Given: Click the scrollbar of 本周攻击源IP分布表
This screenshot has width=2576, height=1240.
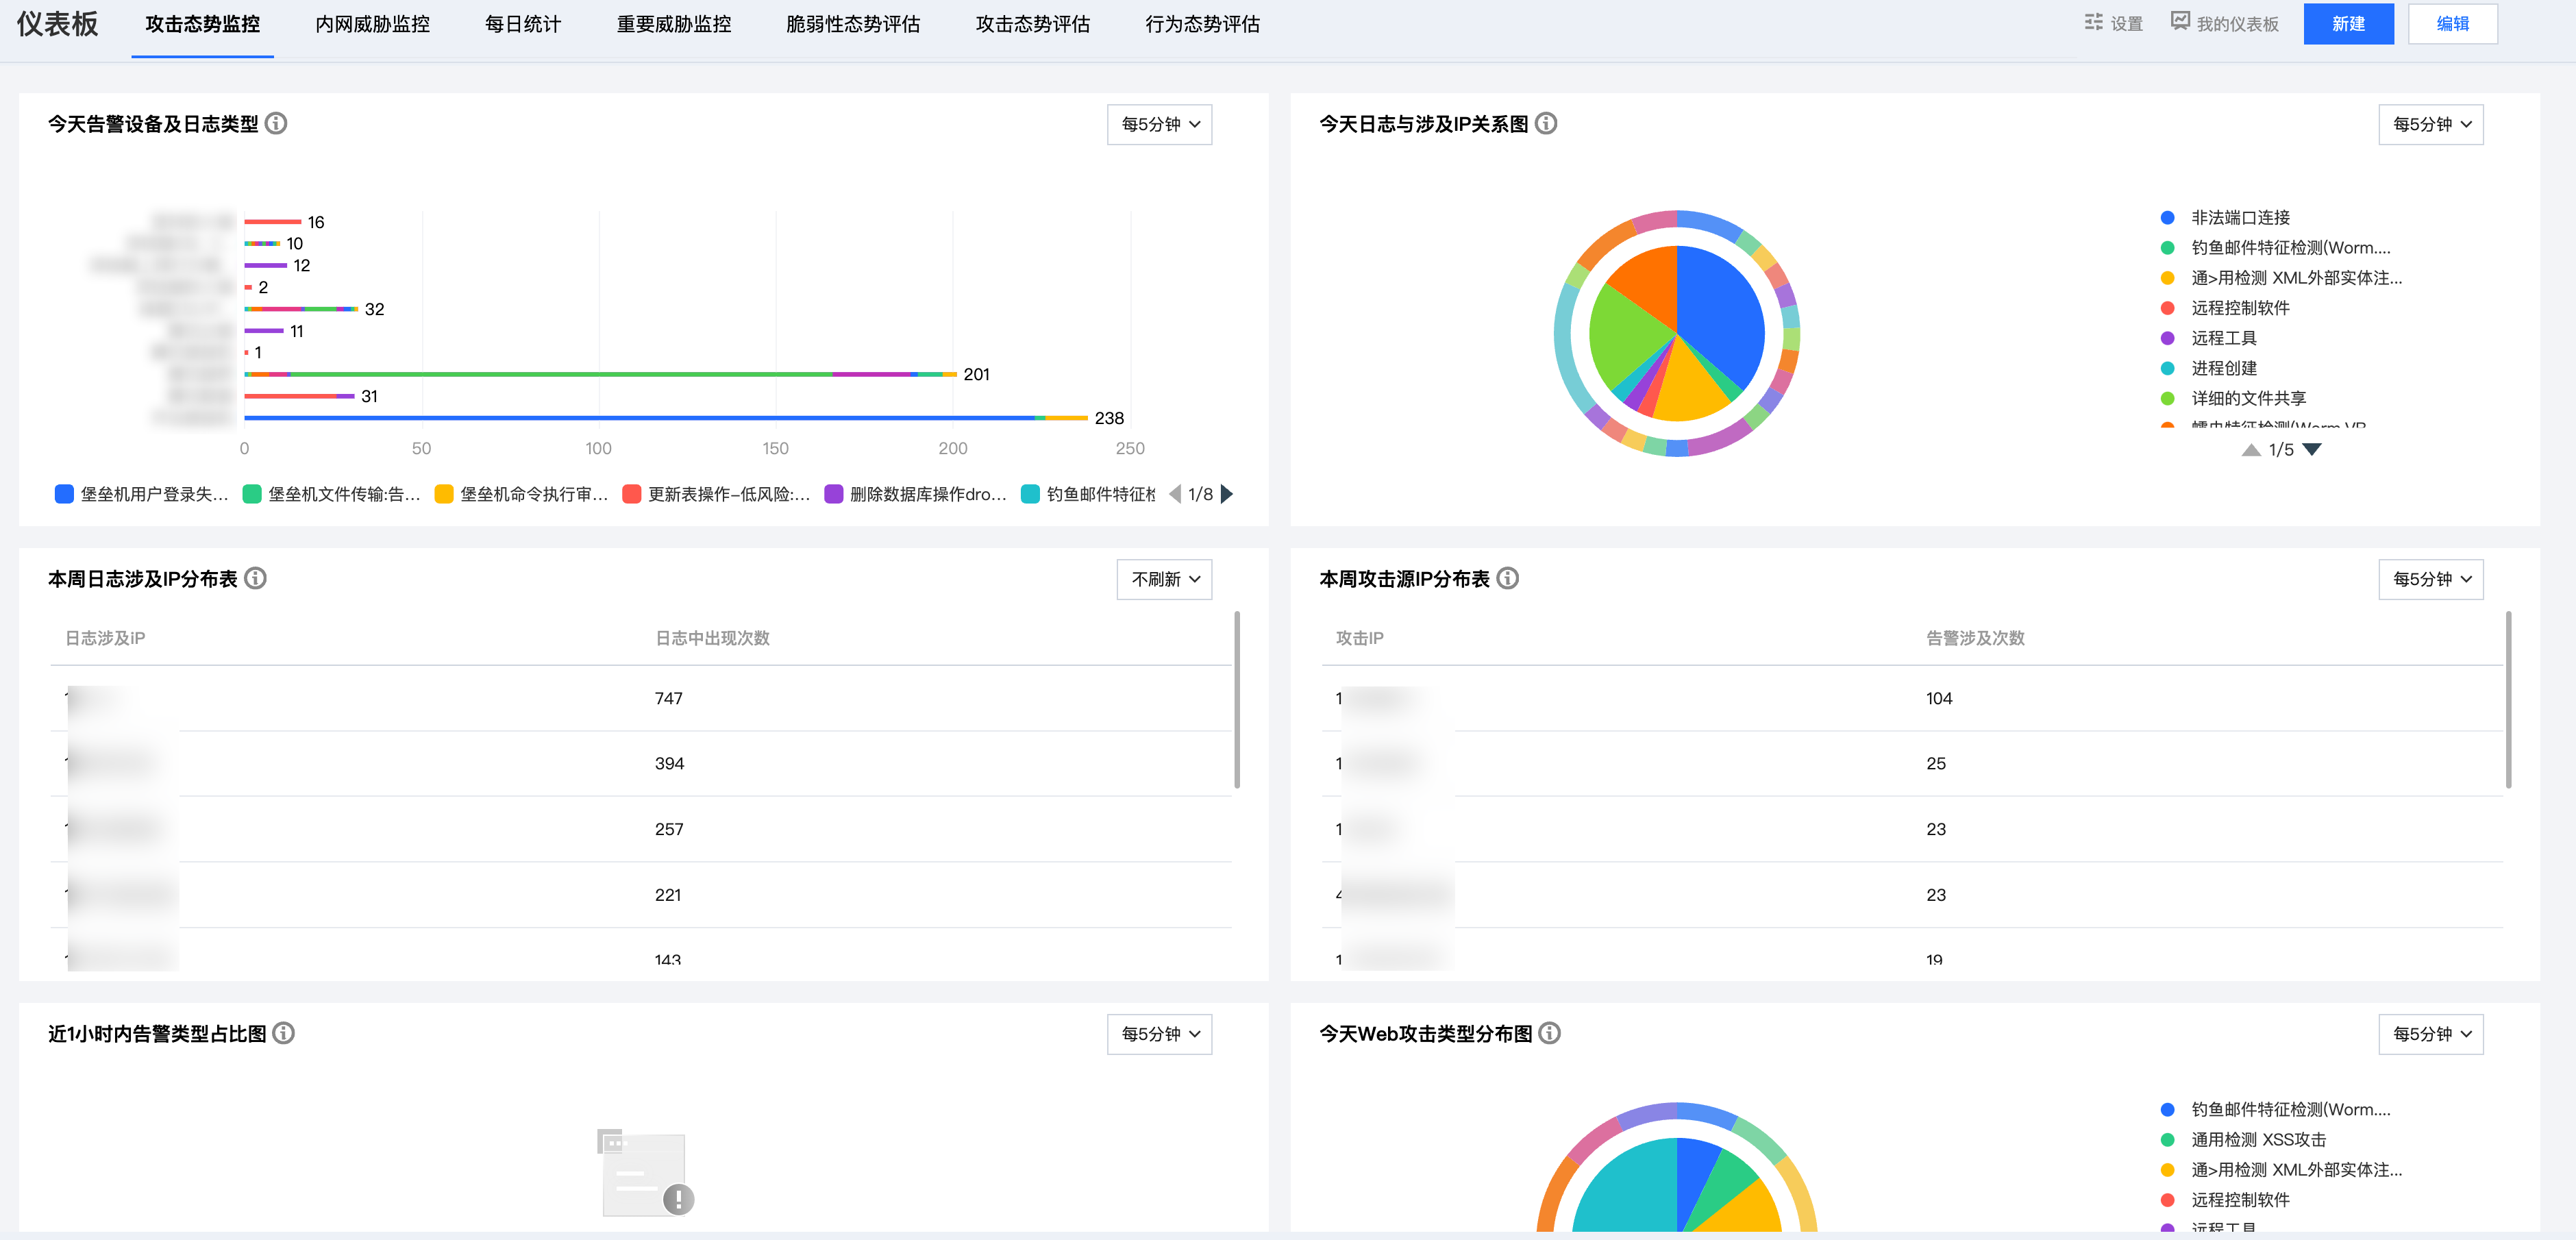Looking at the screenshot, I should click(x=2508, y=700).
